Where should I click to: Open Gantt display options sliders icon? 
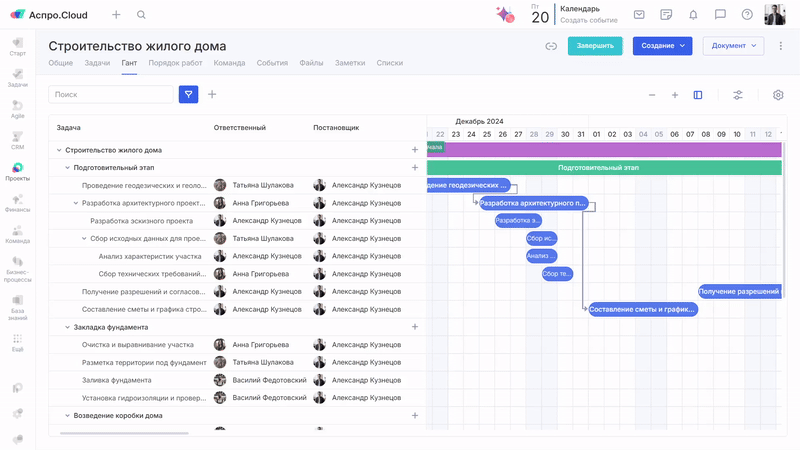pyautogui.click(x=738, y=95)
